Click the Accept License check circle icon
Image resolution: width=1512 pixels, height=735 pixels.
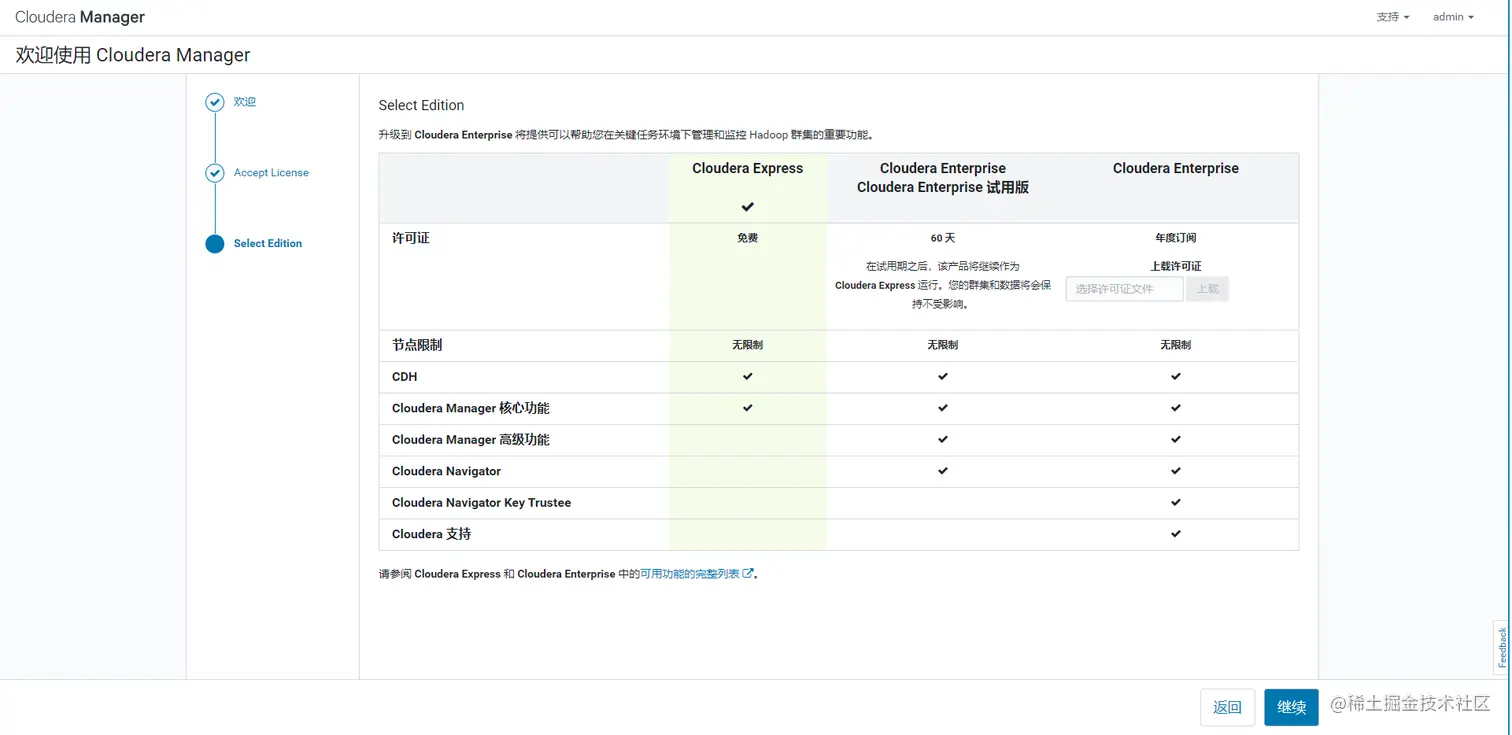click(x=214, y=173)
